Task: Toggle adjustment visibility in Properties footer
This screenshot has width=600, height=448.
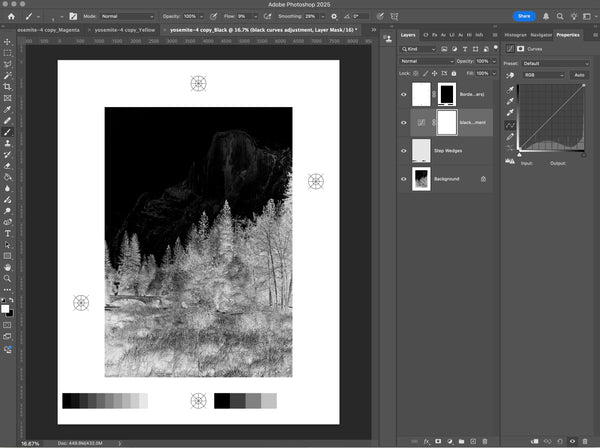Action: pyautogui.click(x=572, y=441)
